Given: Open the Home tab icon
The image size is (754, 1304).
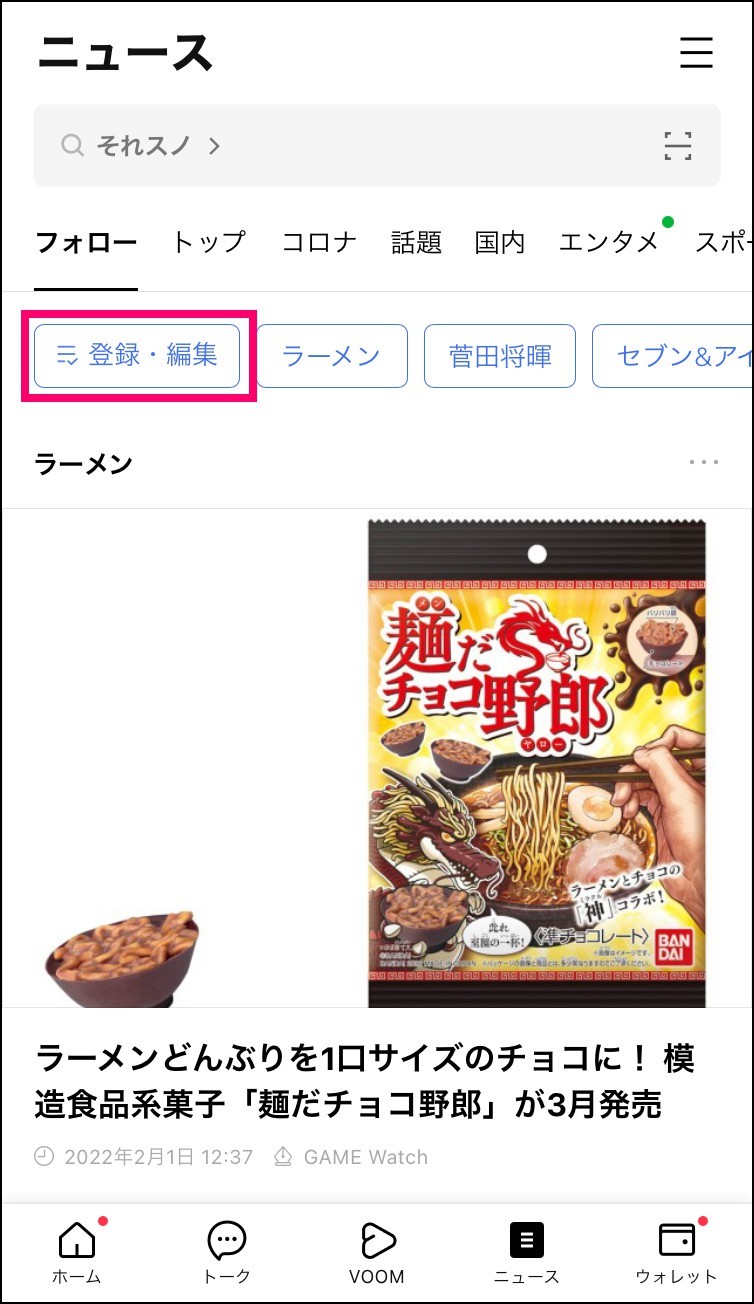Looking at the screenshot, I should 77,1240.
